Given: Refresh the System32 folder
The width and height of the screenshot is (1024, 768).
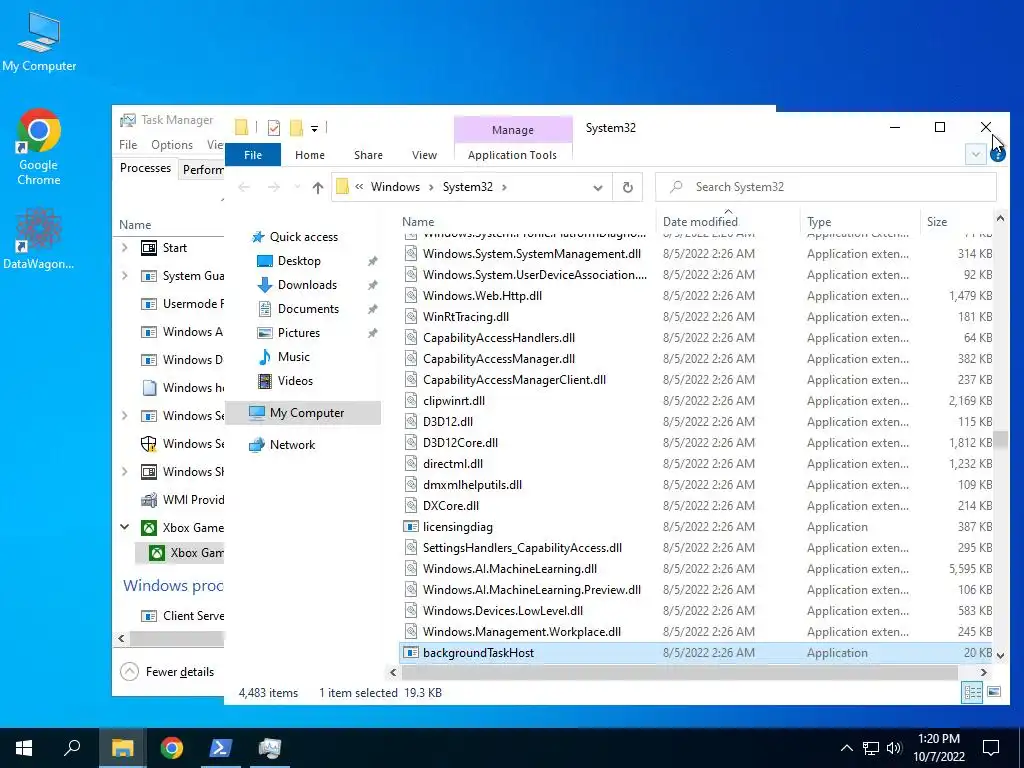Looking at the screenshot, I should (628, 187).
